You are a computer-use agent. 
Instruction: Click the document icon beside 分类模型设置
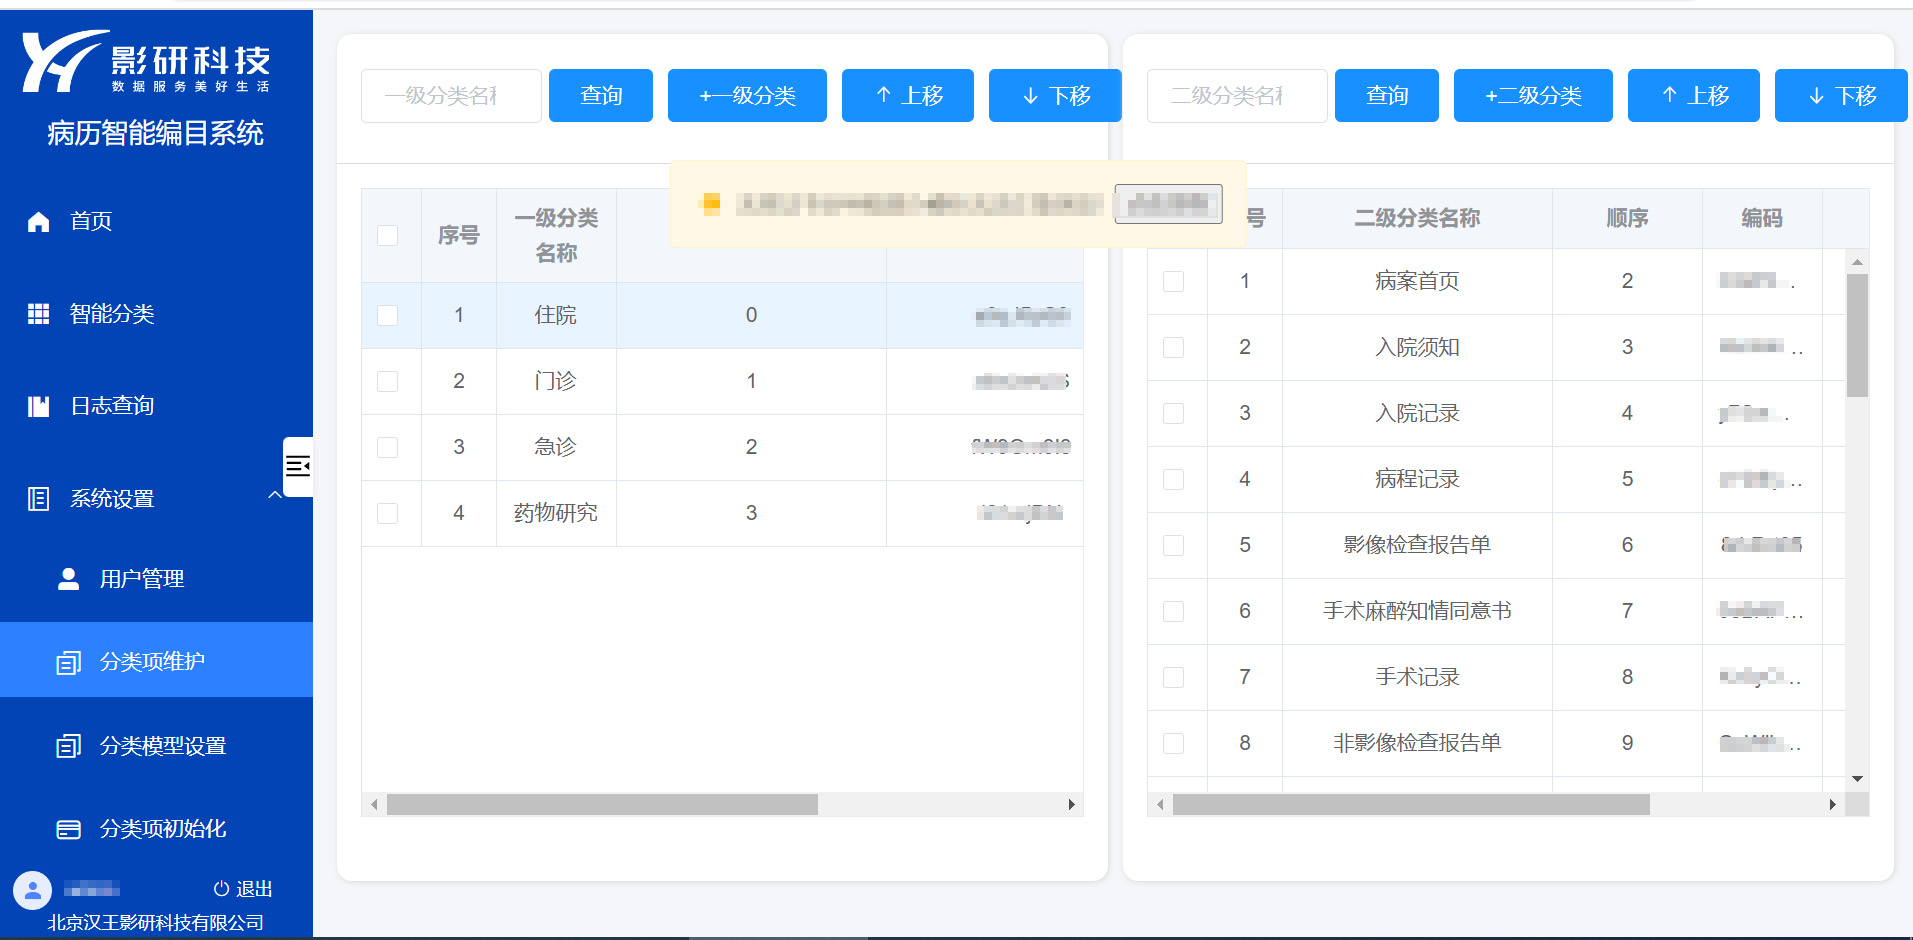click(x=68, y=746)
